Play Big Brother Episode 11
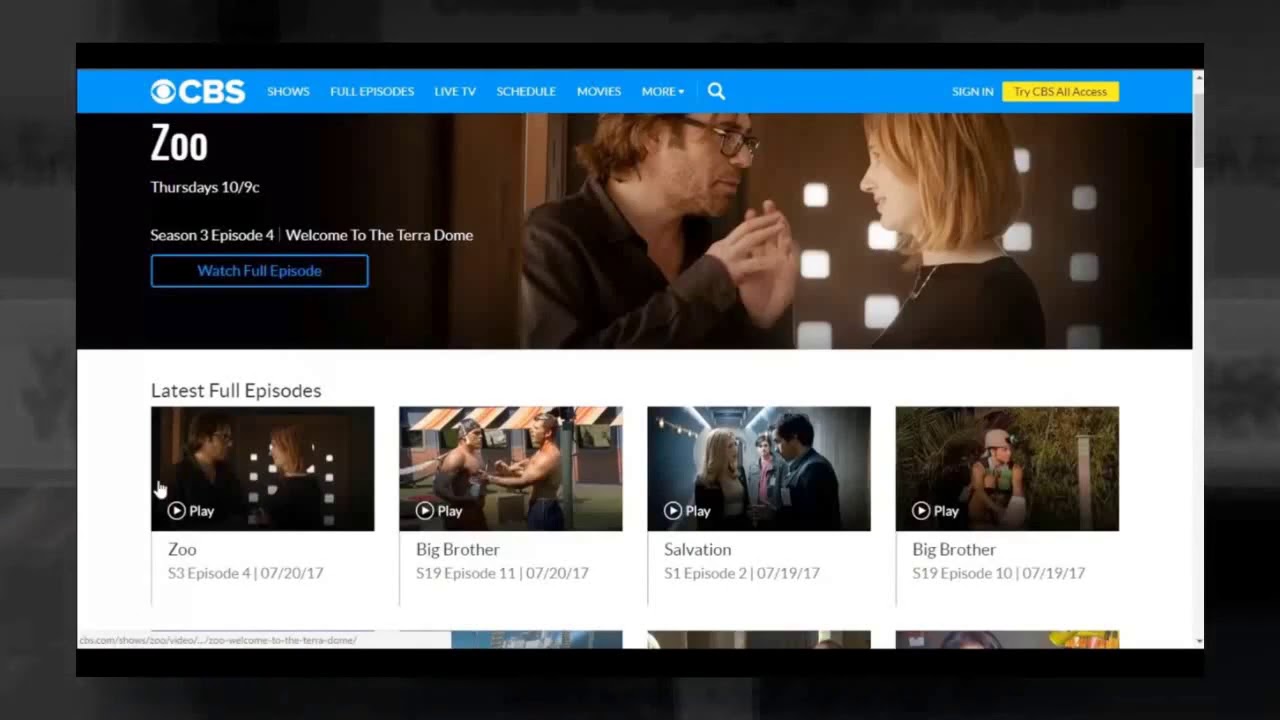The width and height of the screenshot is (1280, 720). pyautogui.click(x=438, y=511)
